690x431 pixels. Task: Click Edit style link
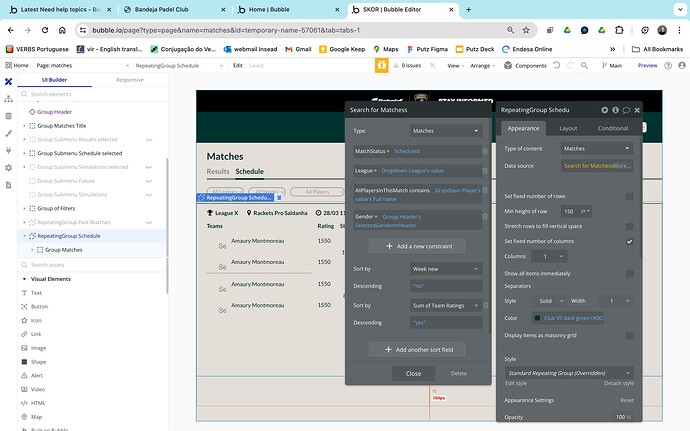click(x=516, y=383)
